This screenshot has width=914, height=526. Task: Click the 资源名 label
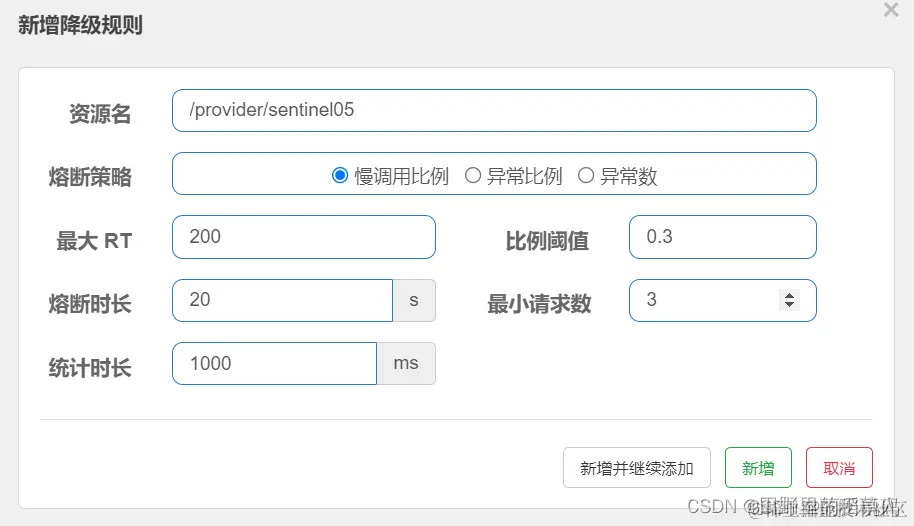click(100, 114)
